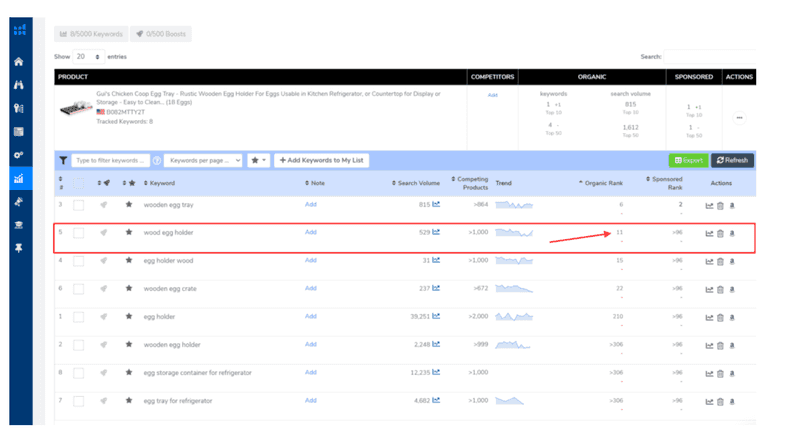Sort by the Search Volume column header
Image resolution: width=800 pixels, height=436 pixels.
[x=417, y=183]
